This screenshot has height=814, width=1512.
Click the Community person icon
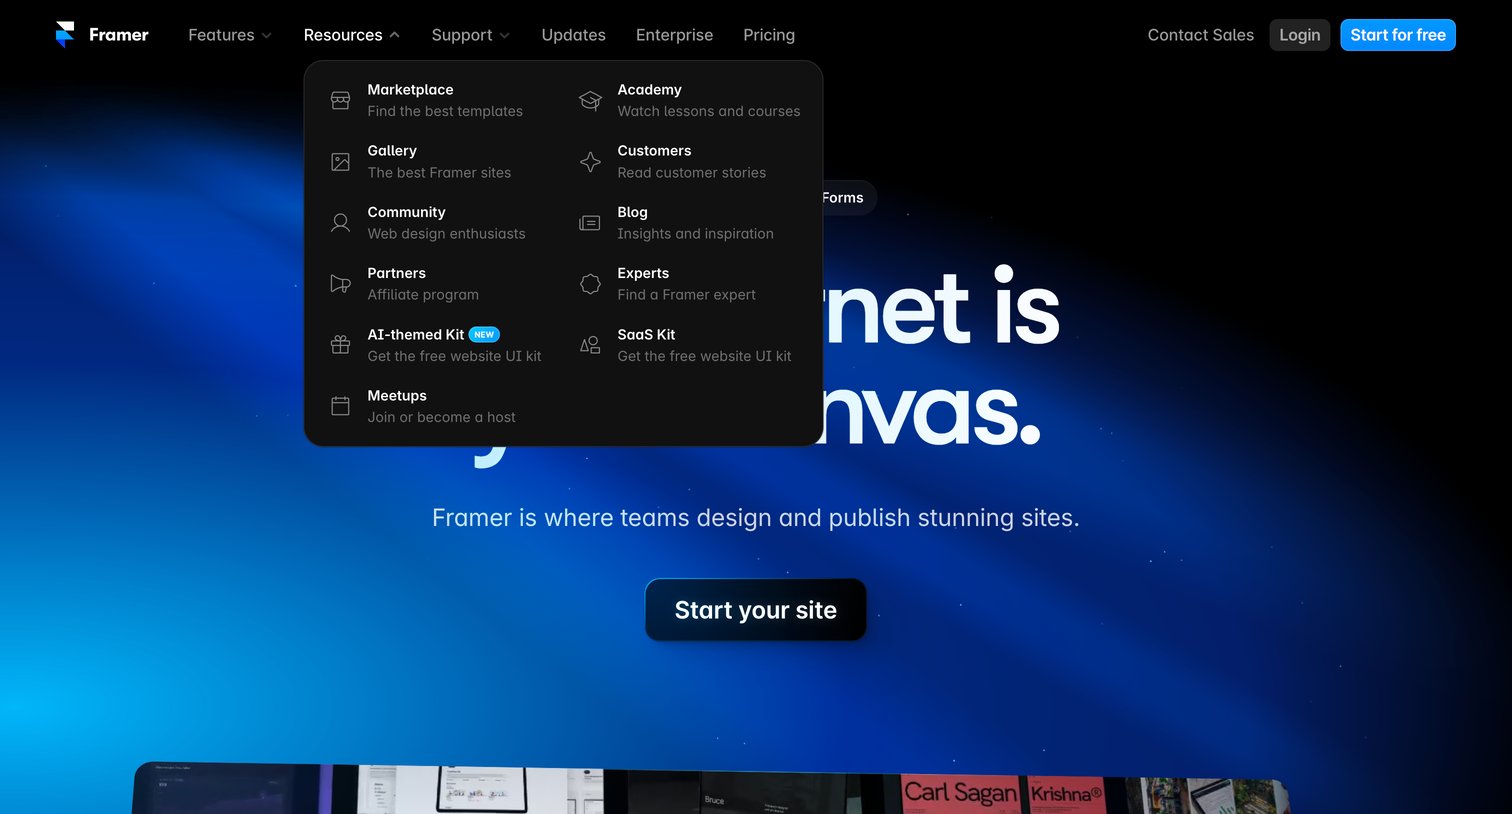click(340, 223)
